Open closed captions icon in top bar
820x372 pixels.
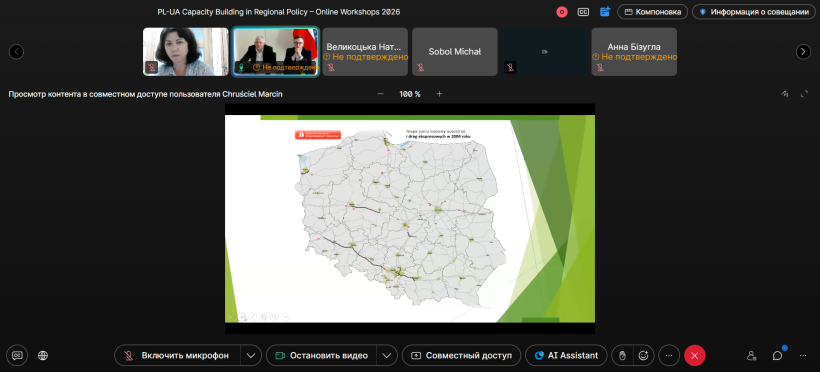pyautogui.click(x=583, y=12)
